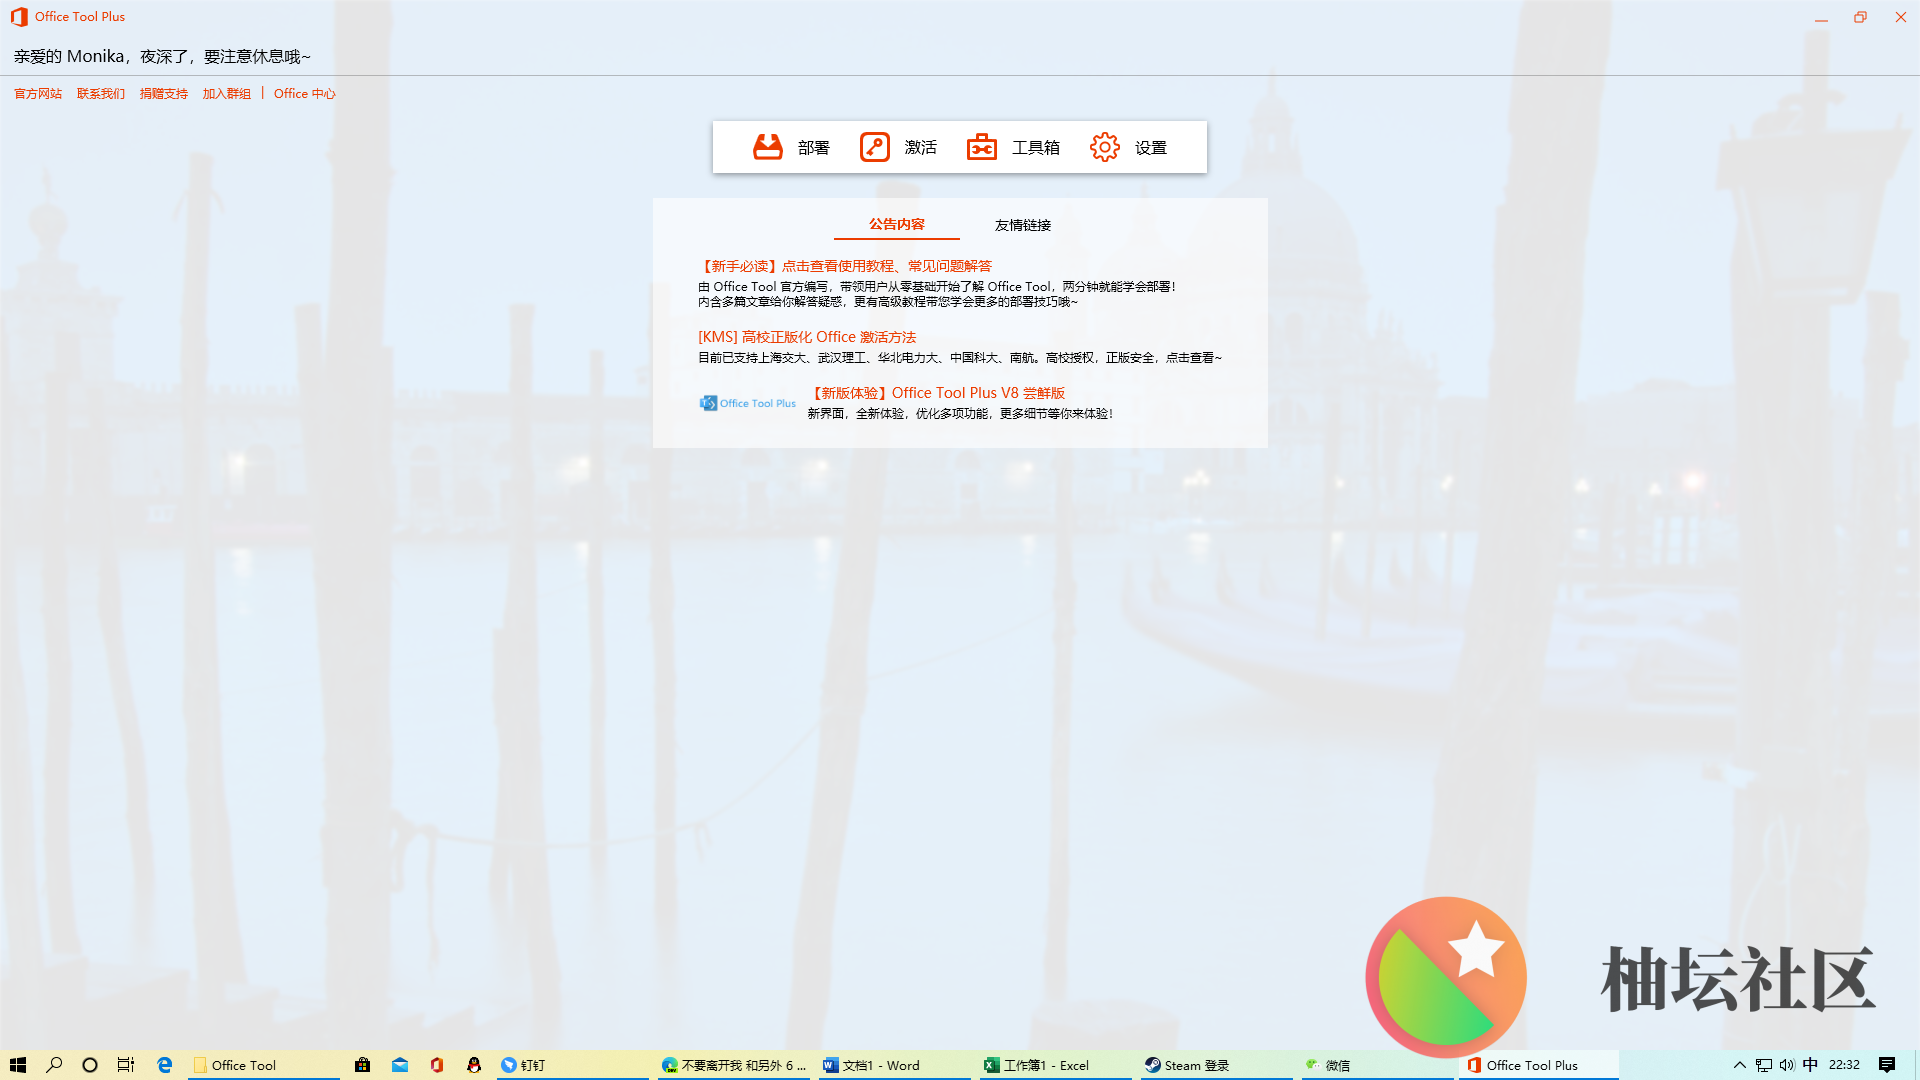Open the 激活 (Activate) section
The width and height of the screenshot is (1920, 1080).
pyautogui.click(x=898, y=147)
